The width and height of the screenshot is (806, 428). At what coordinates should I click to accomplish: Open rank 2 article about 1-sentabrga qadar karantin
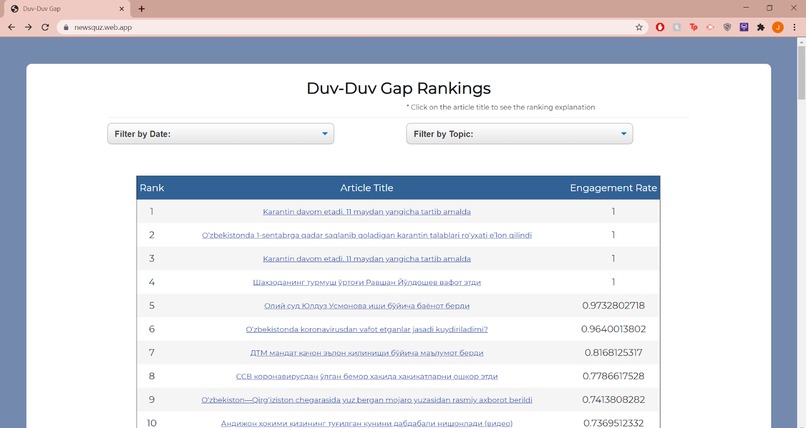point(367,235)
